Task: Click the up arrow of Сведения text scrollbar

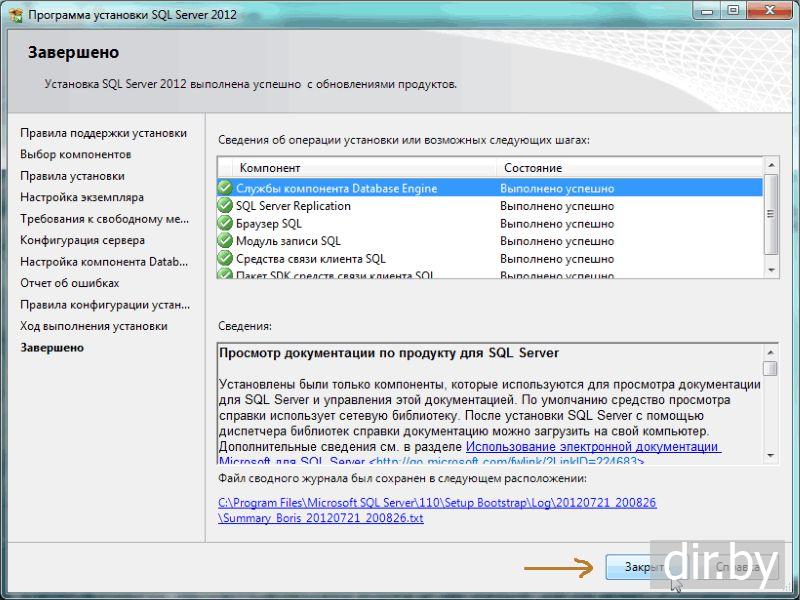Action: (x=770, y=352)
